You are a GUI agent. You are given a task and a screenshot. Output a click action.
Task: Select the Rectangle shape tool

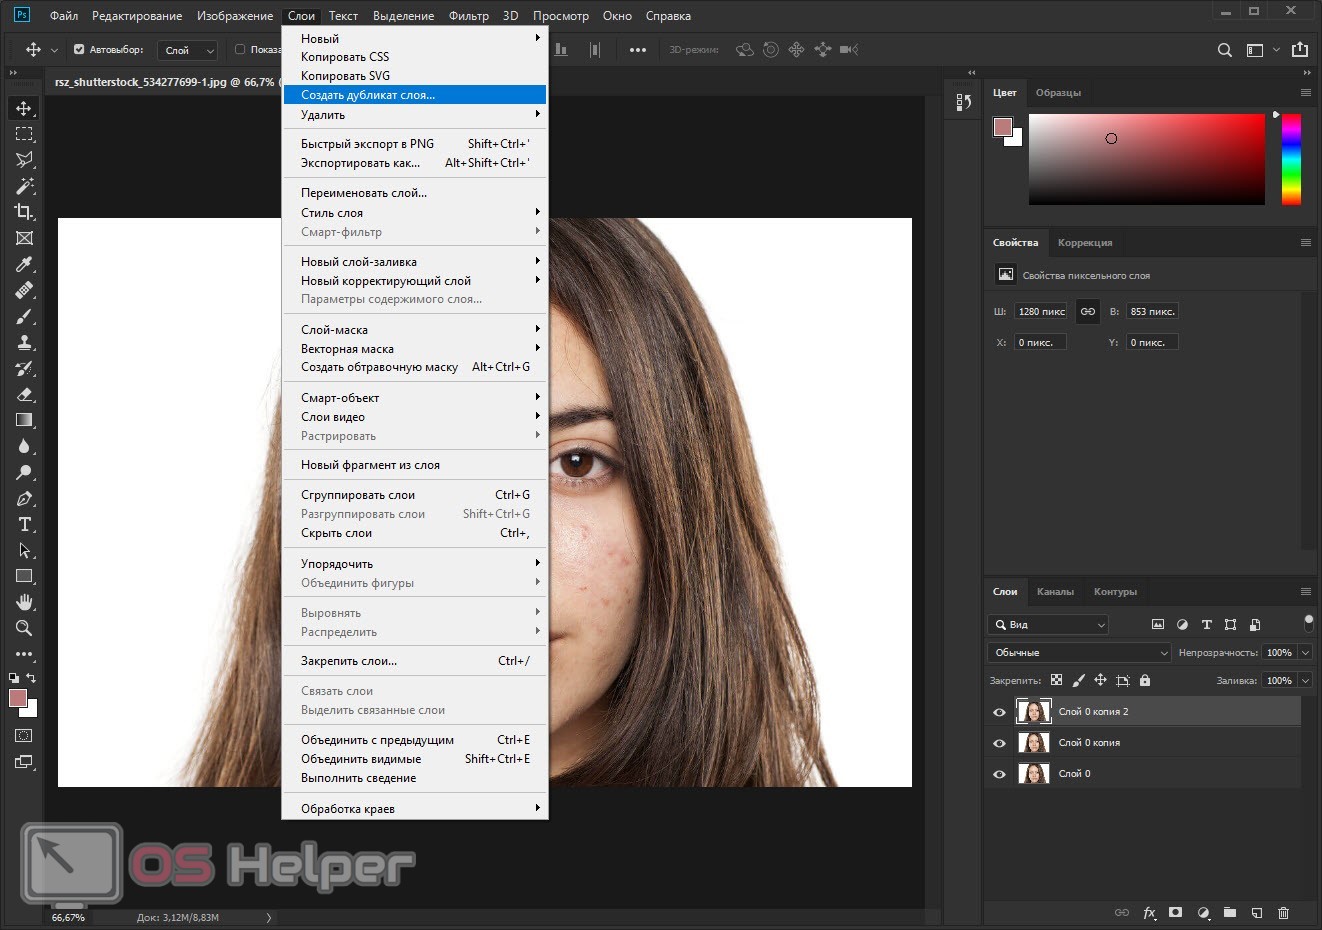click(x=24, y=576)
